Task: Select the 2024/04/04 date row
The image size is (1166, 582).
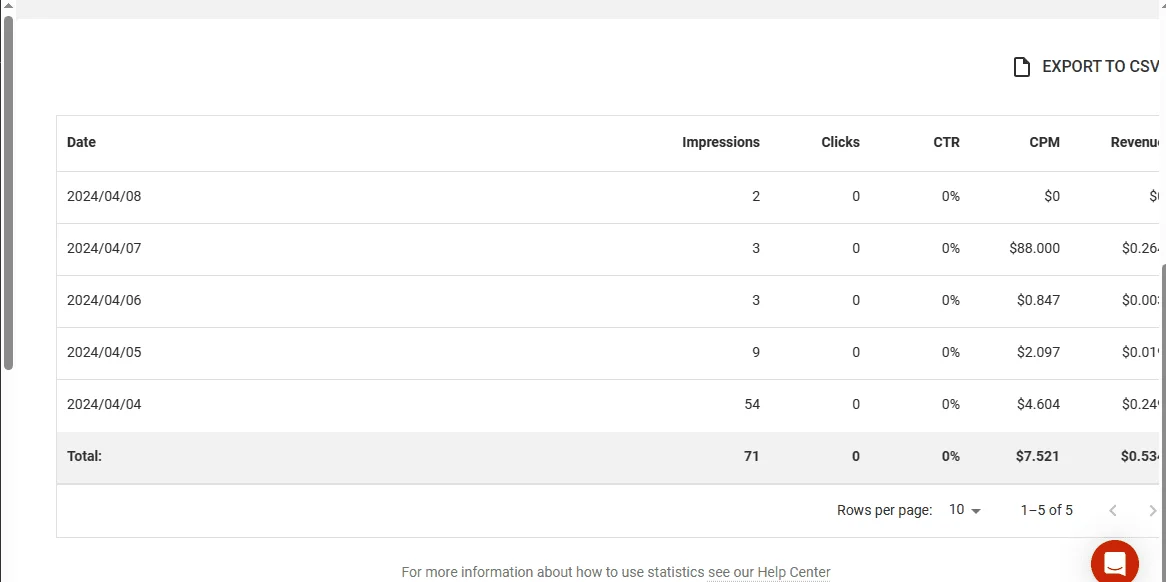Action: point(608,405)
